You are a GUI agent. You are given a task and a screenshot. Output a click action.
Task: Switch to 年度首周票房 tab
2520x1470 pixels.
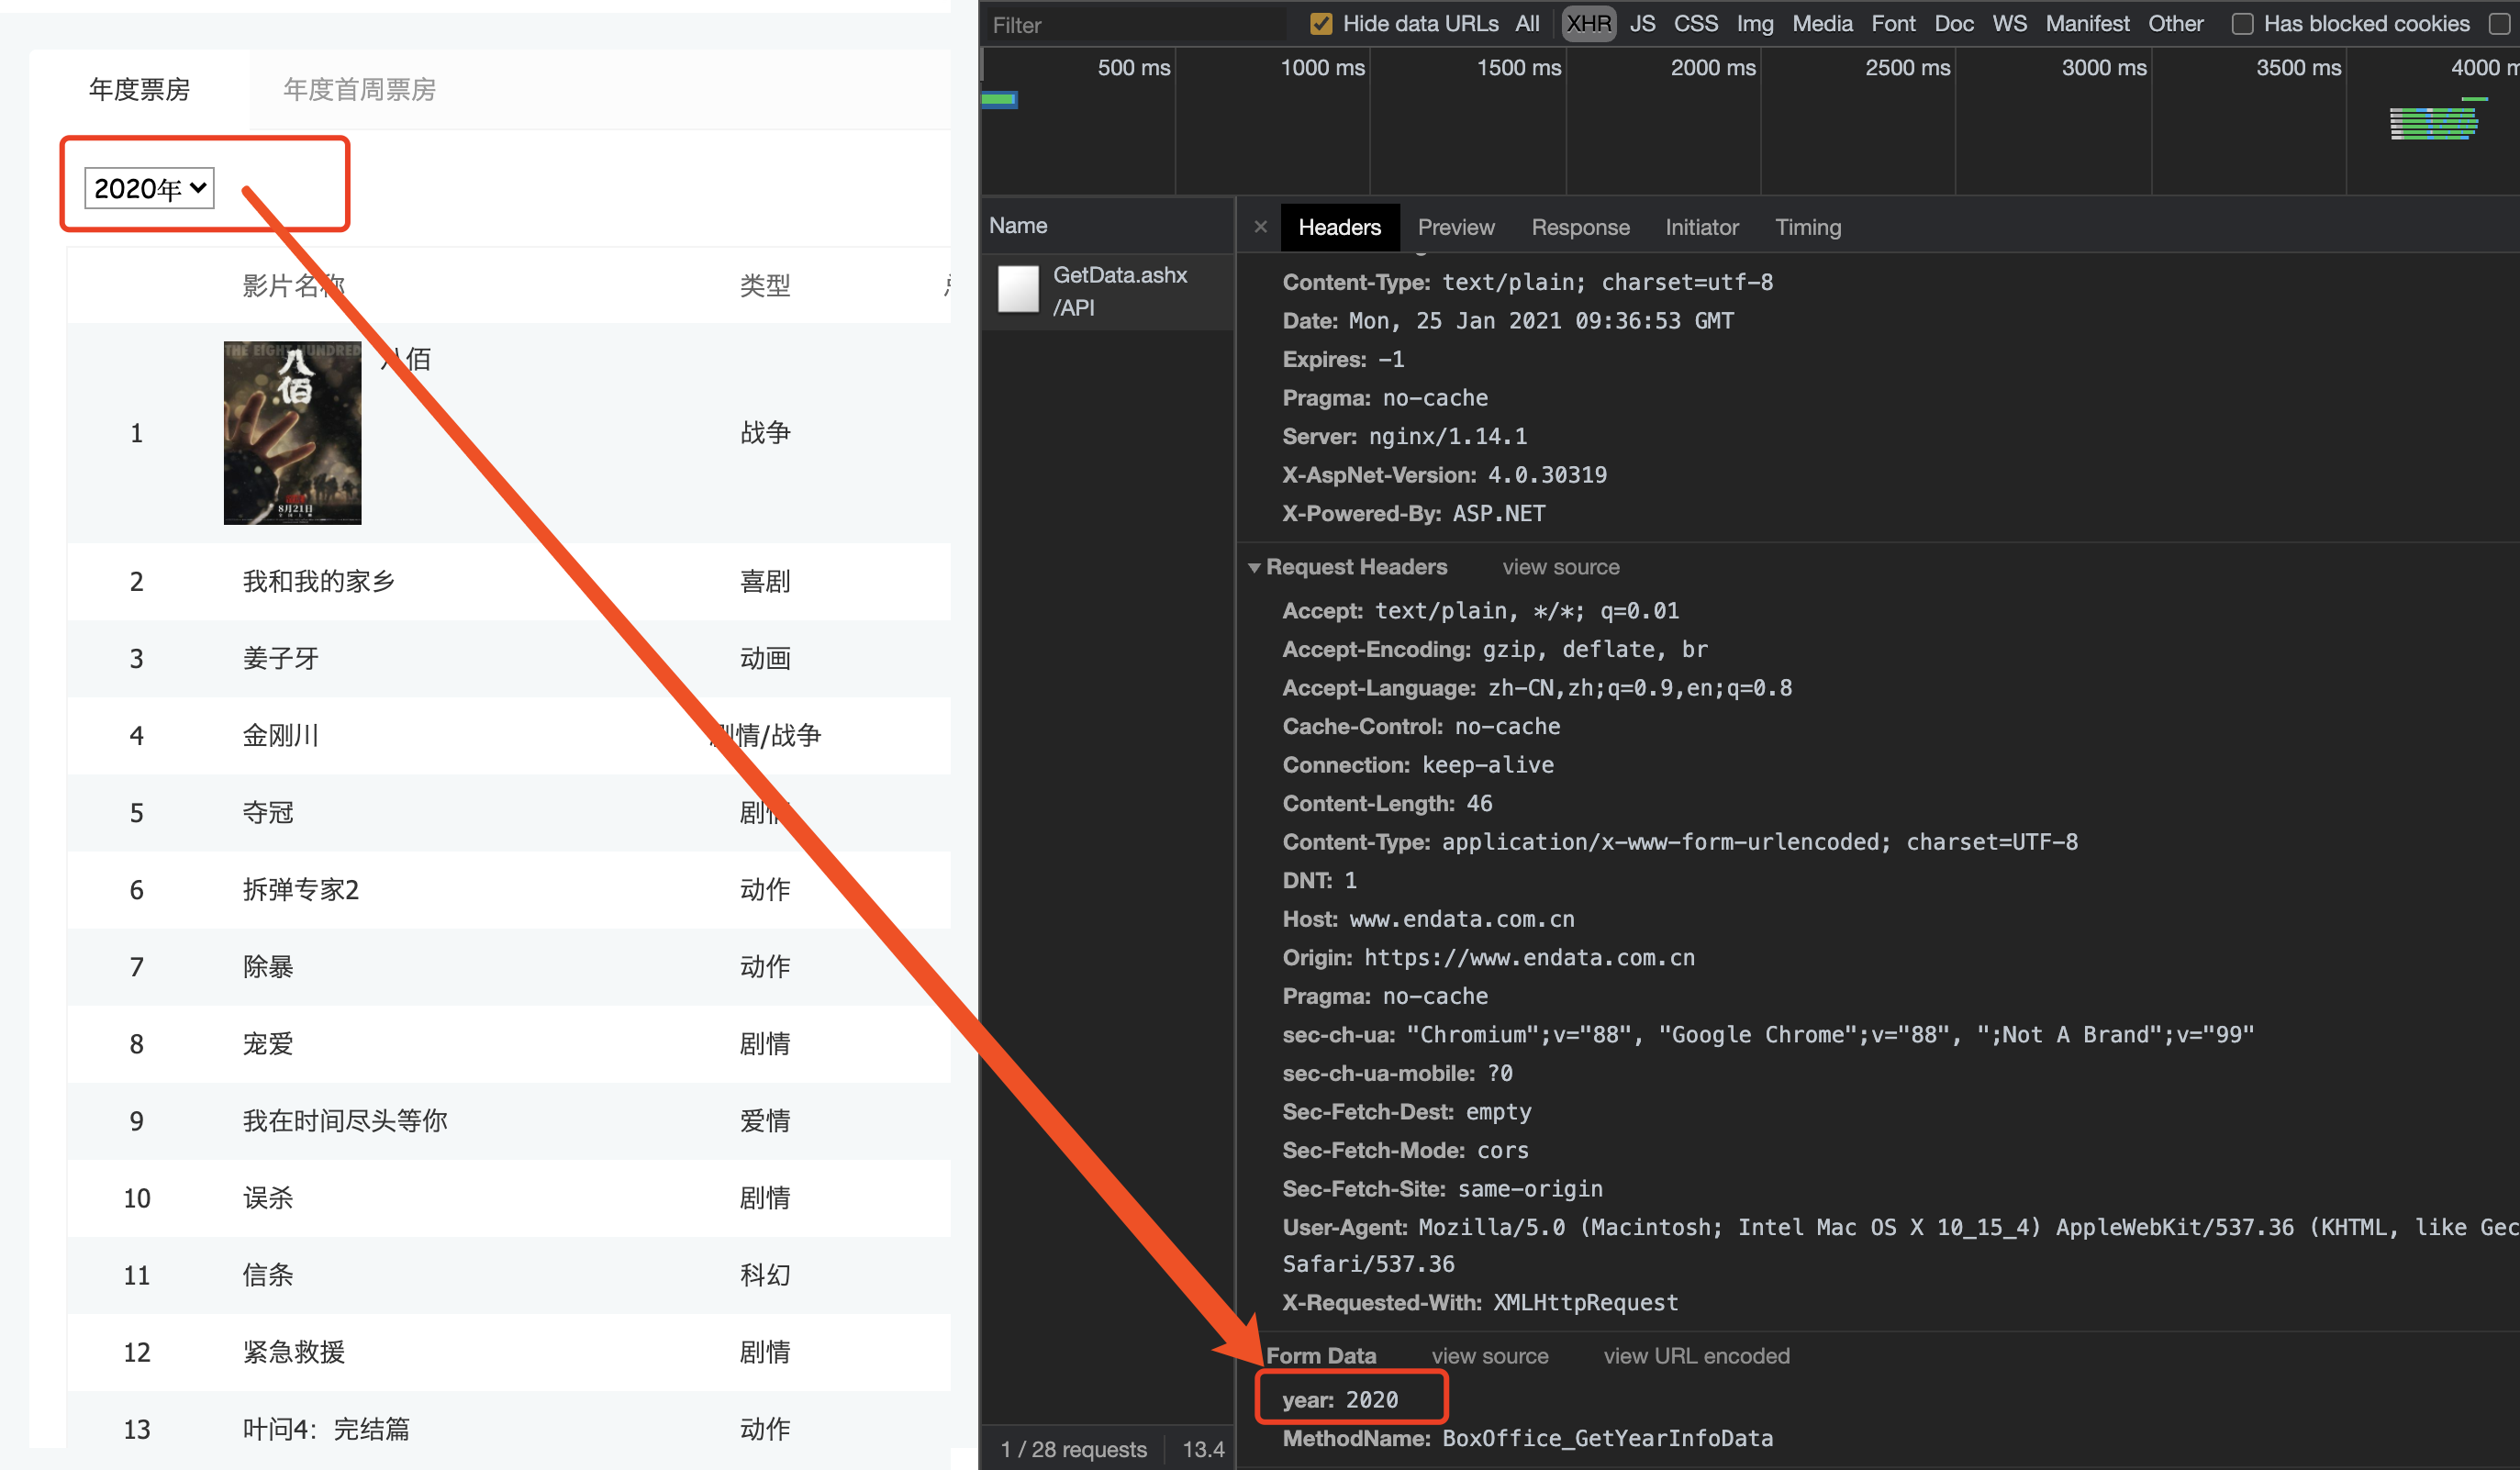coord(359,89)
